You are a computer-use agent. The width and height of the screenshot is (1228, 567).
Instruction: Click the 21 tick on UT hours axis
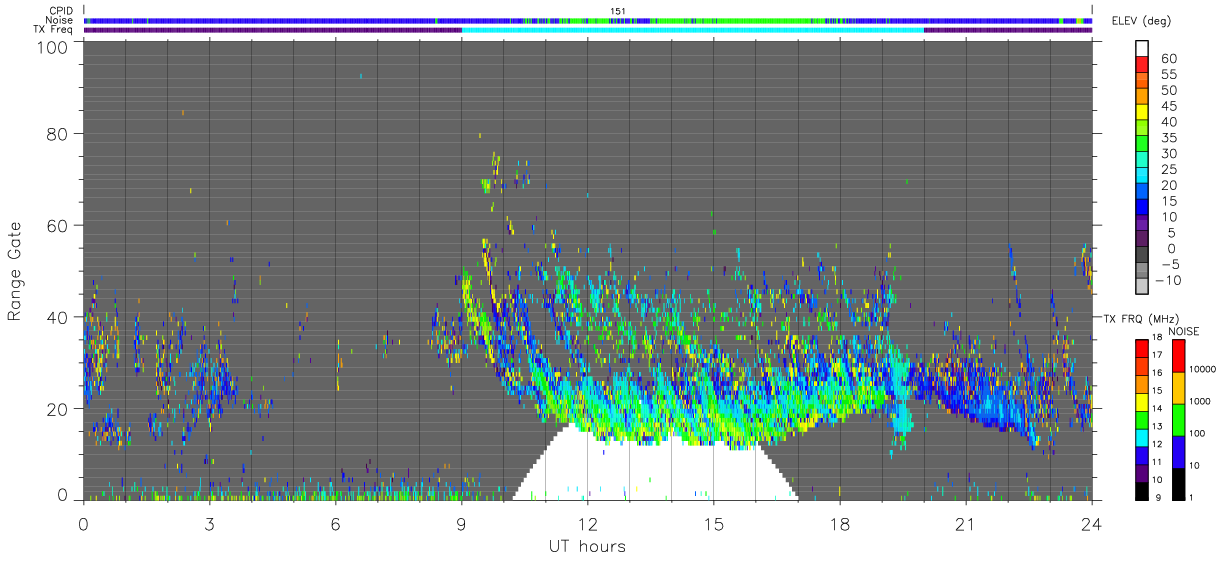coord(966,523)
